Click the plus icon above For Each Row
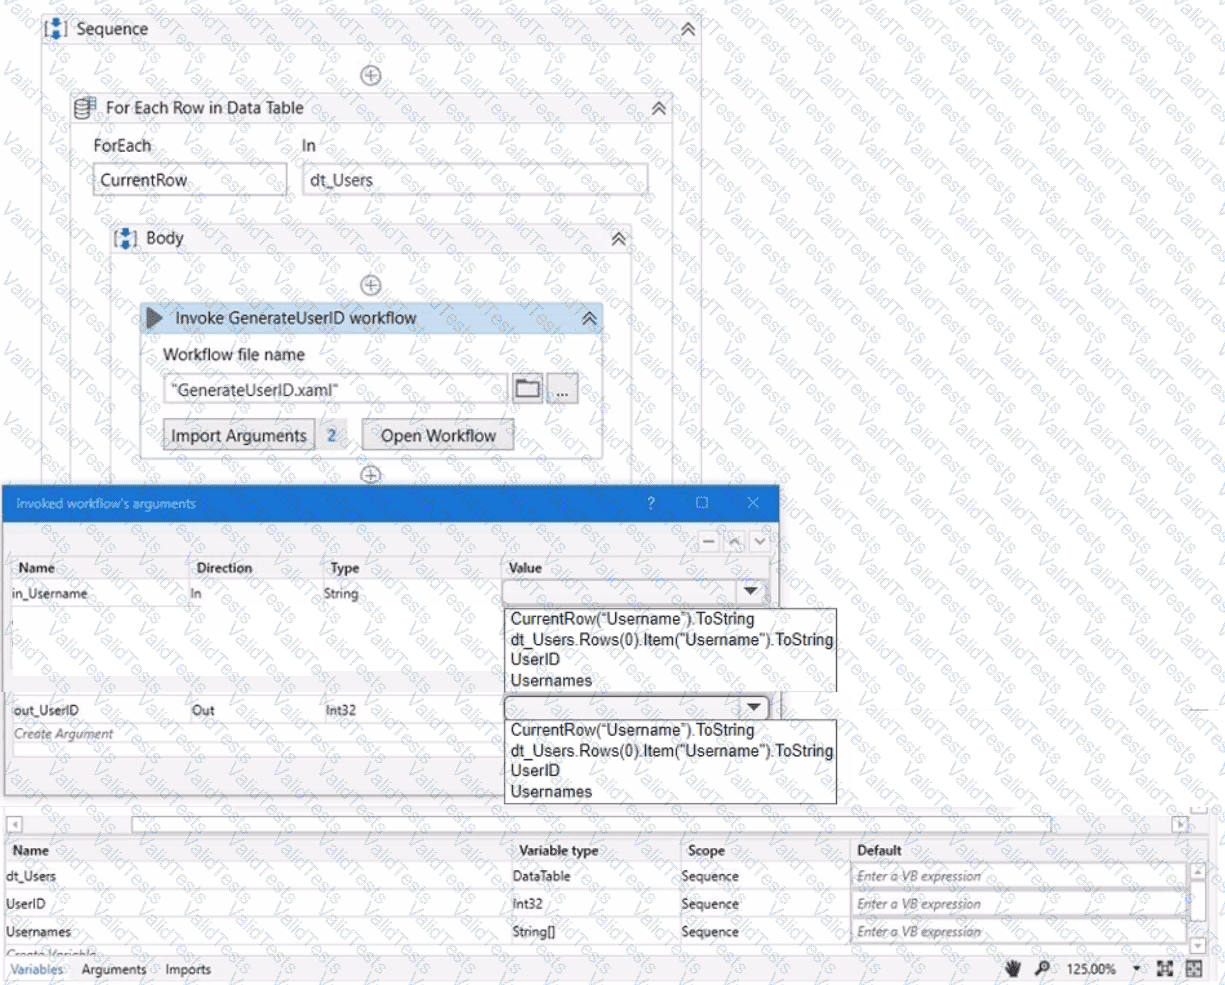1225x985 pixels. (370, 75)
